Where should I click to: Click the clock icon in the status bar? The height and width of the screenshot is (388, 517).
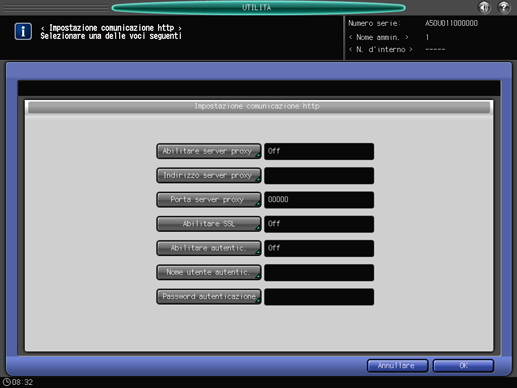(6, 382)
